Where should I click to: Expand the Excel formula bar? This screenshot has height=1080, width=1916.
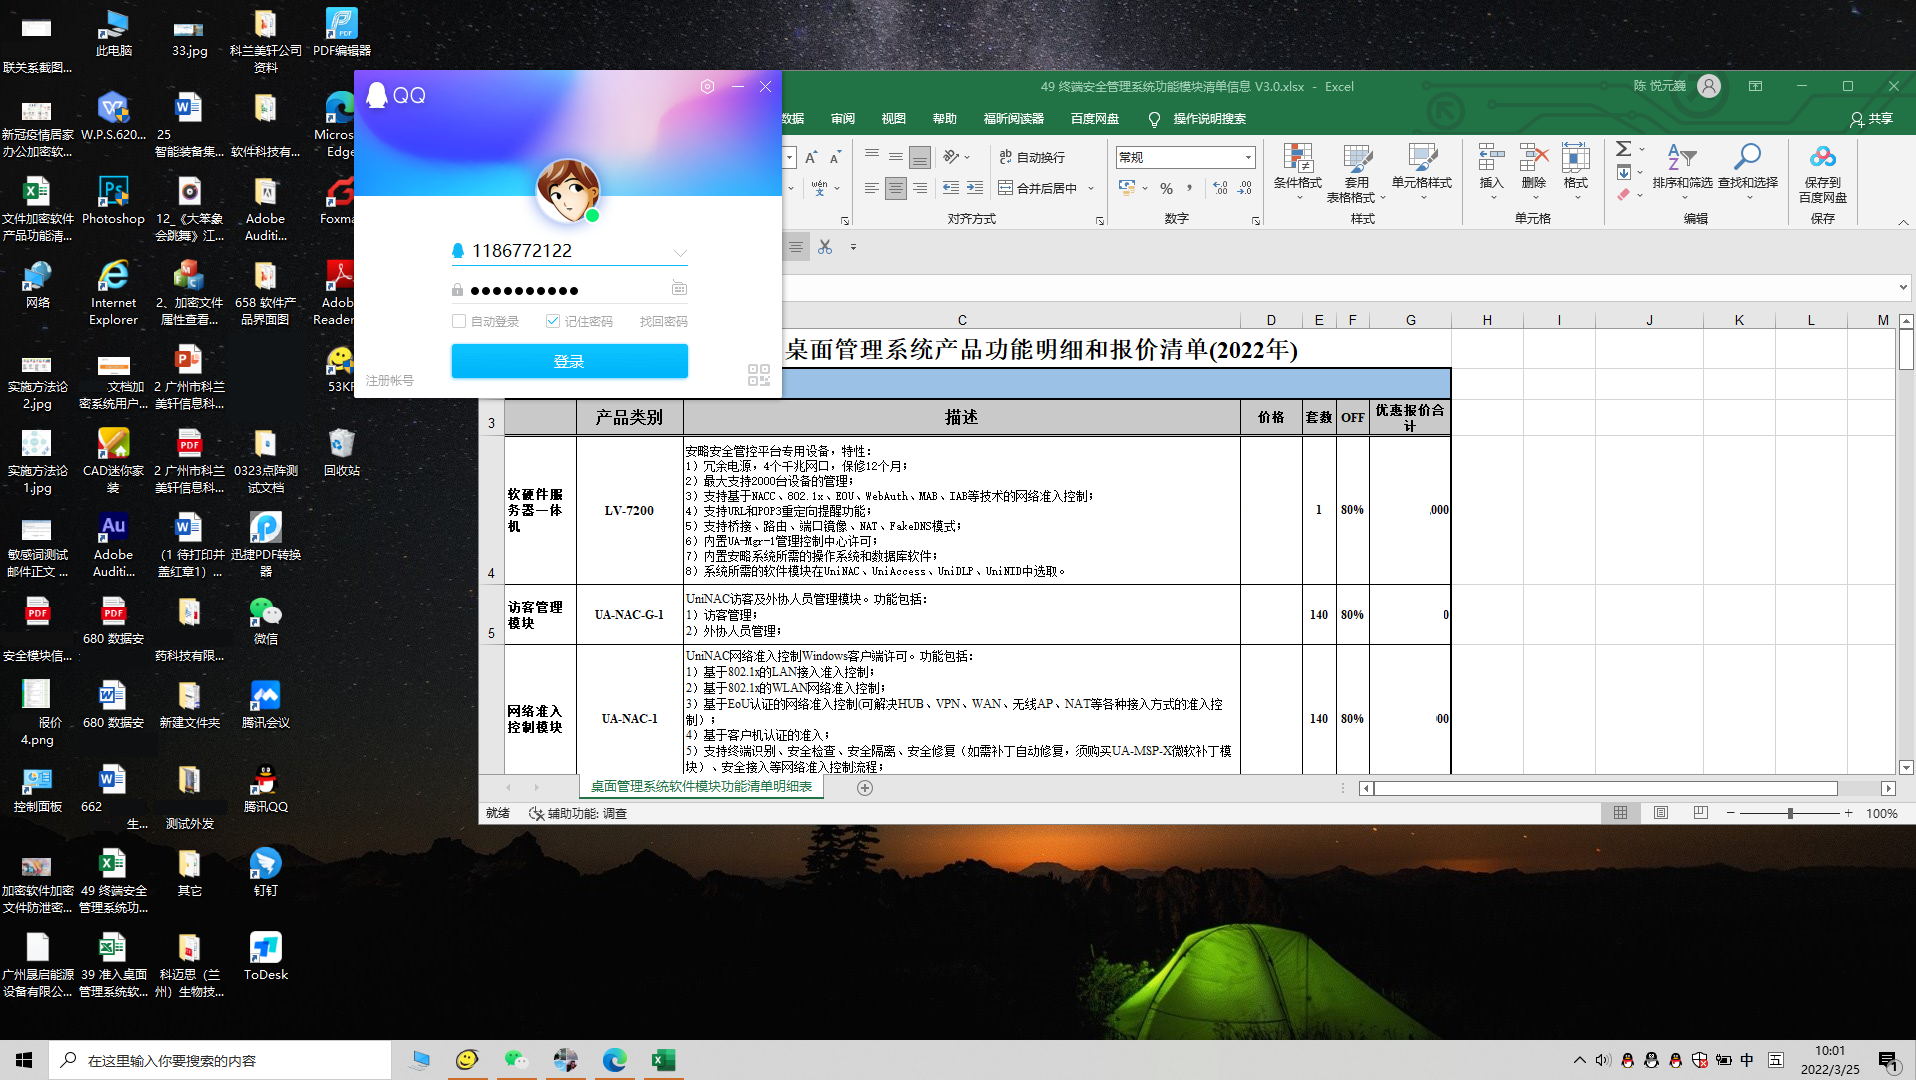click(x=1902, y=288)
